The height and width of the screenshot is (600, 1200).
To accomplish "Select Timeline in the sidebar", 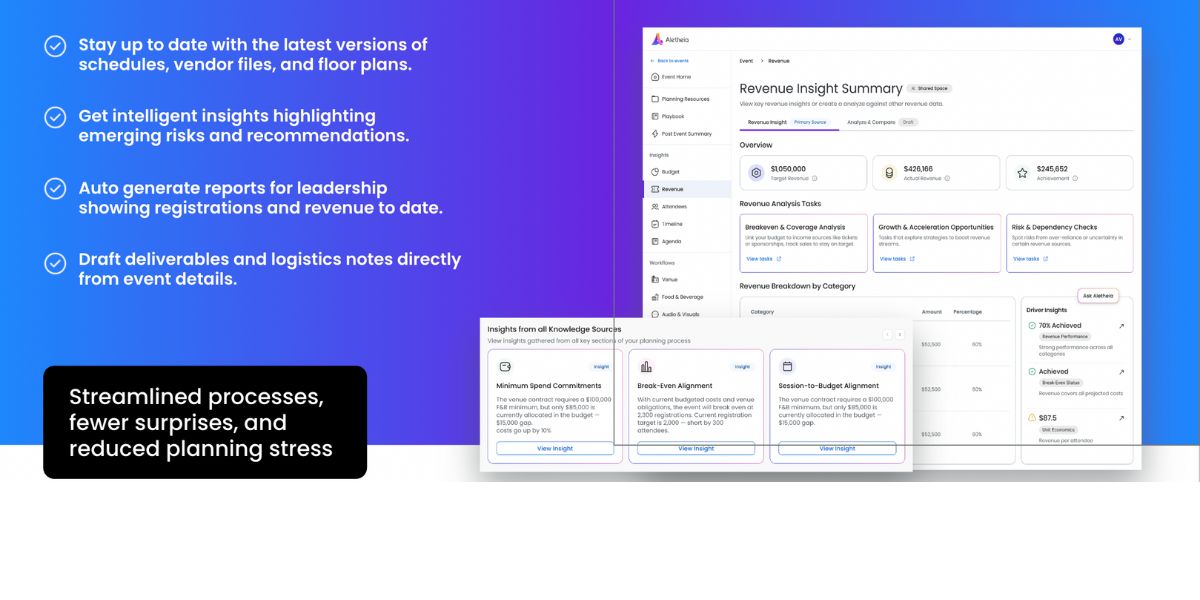I will pyautogui.click(x=672, y=224).
